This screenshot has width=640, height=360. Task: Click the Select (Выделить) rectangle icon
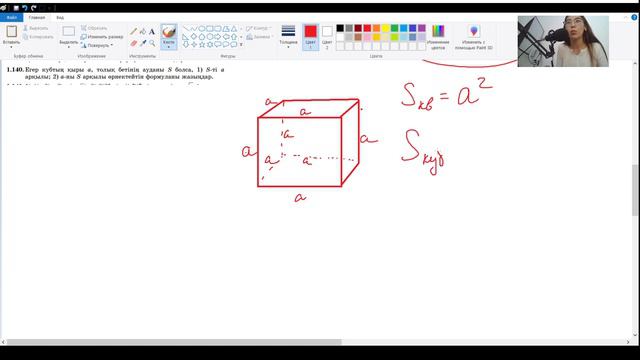[69, 31]
